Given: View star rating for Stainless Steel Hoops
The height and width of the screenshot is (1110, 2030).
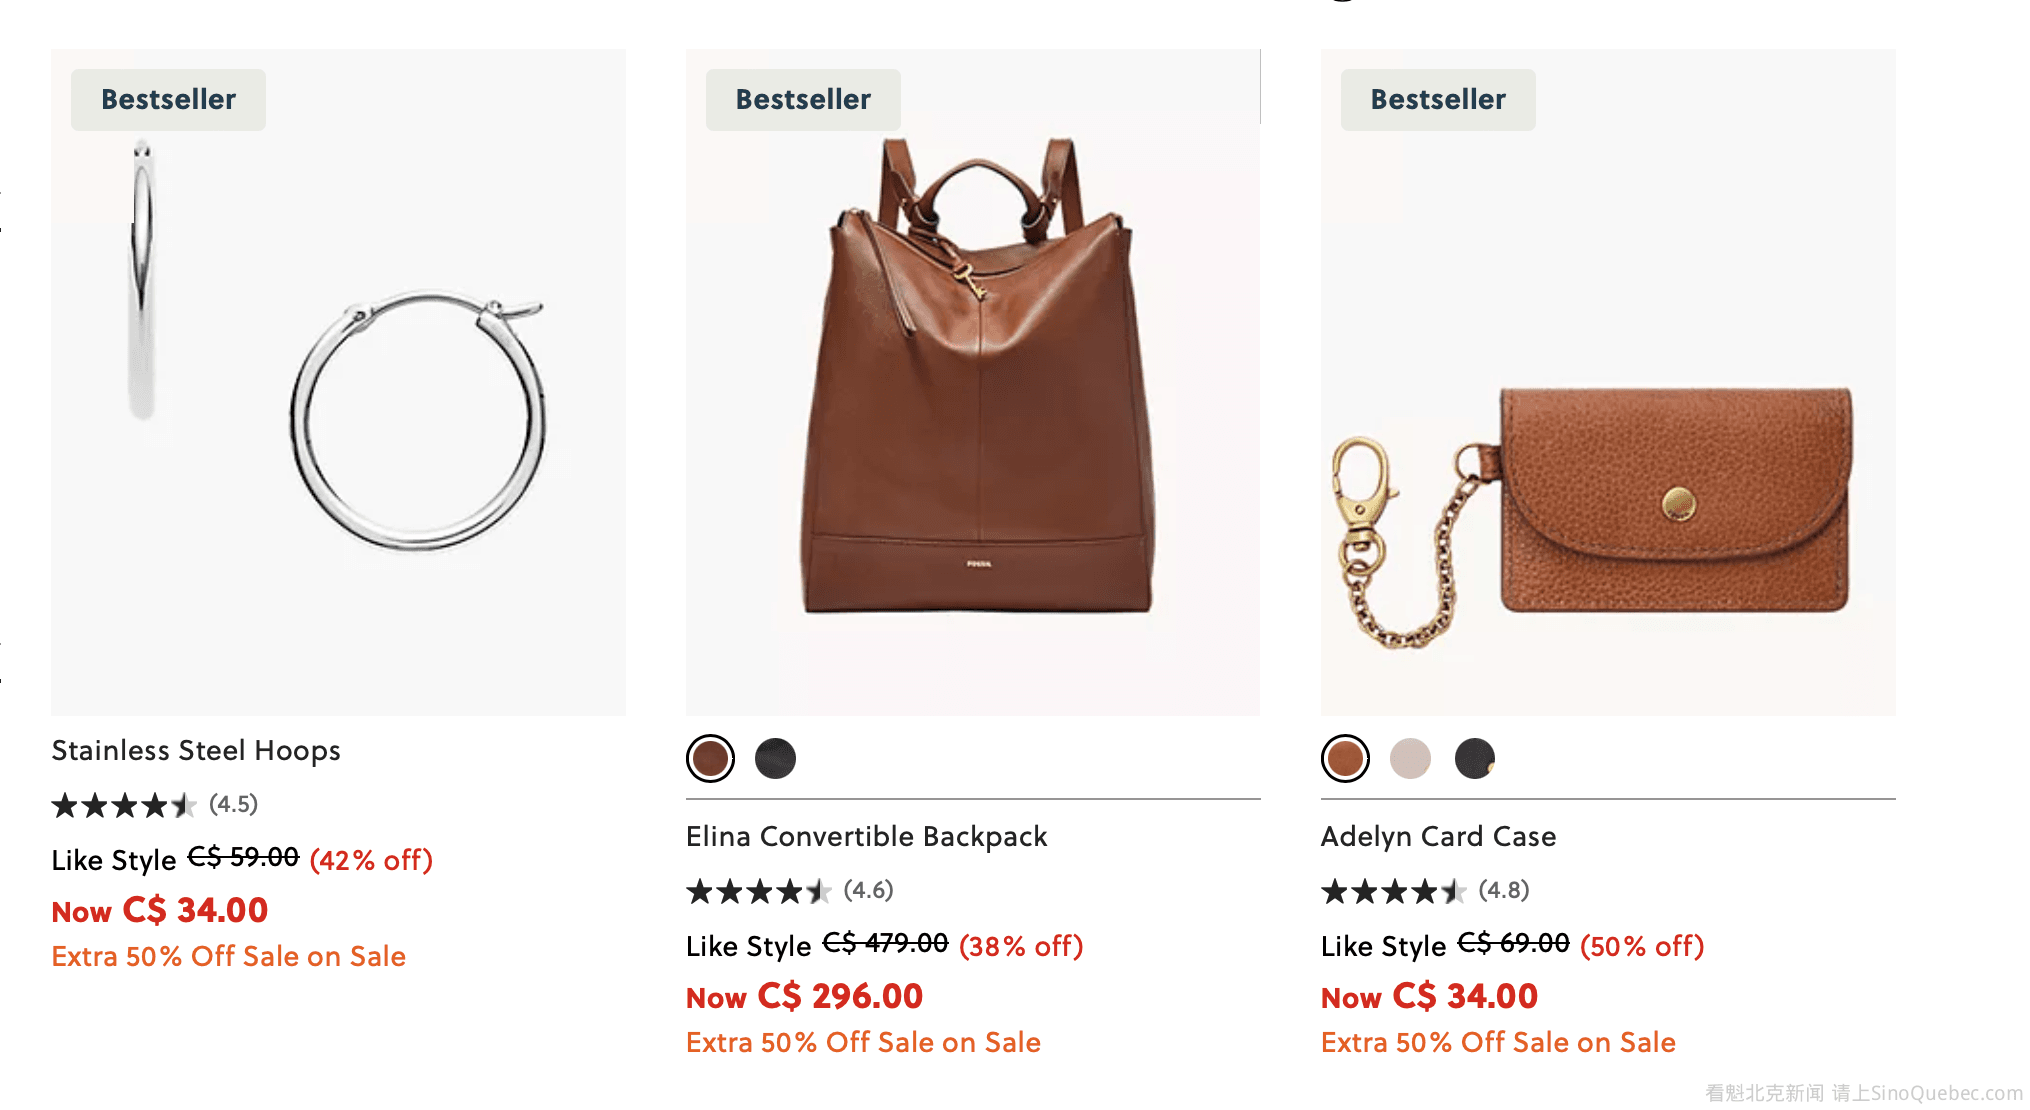Looking at the screenshot, I should coord(124,805).
